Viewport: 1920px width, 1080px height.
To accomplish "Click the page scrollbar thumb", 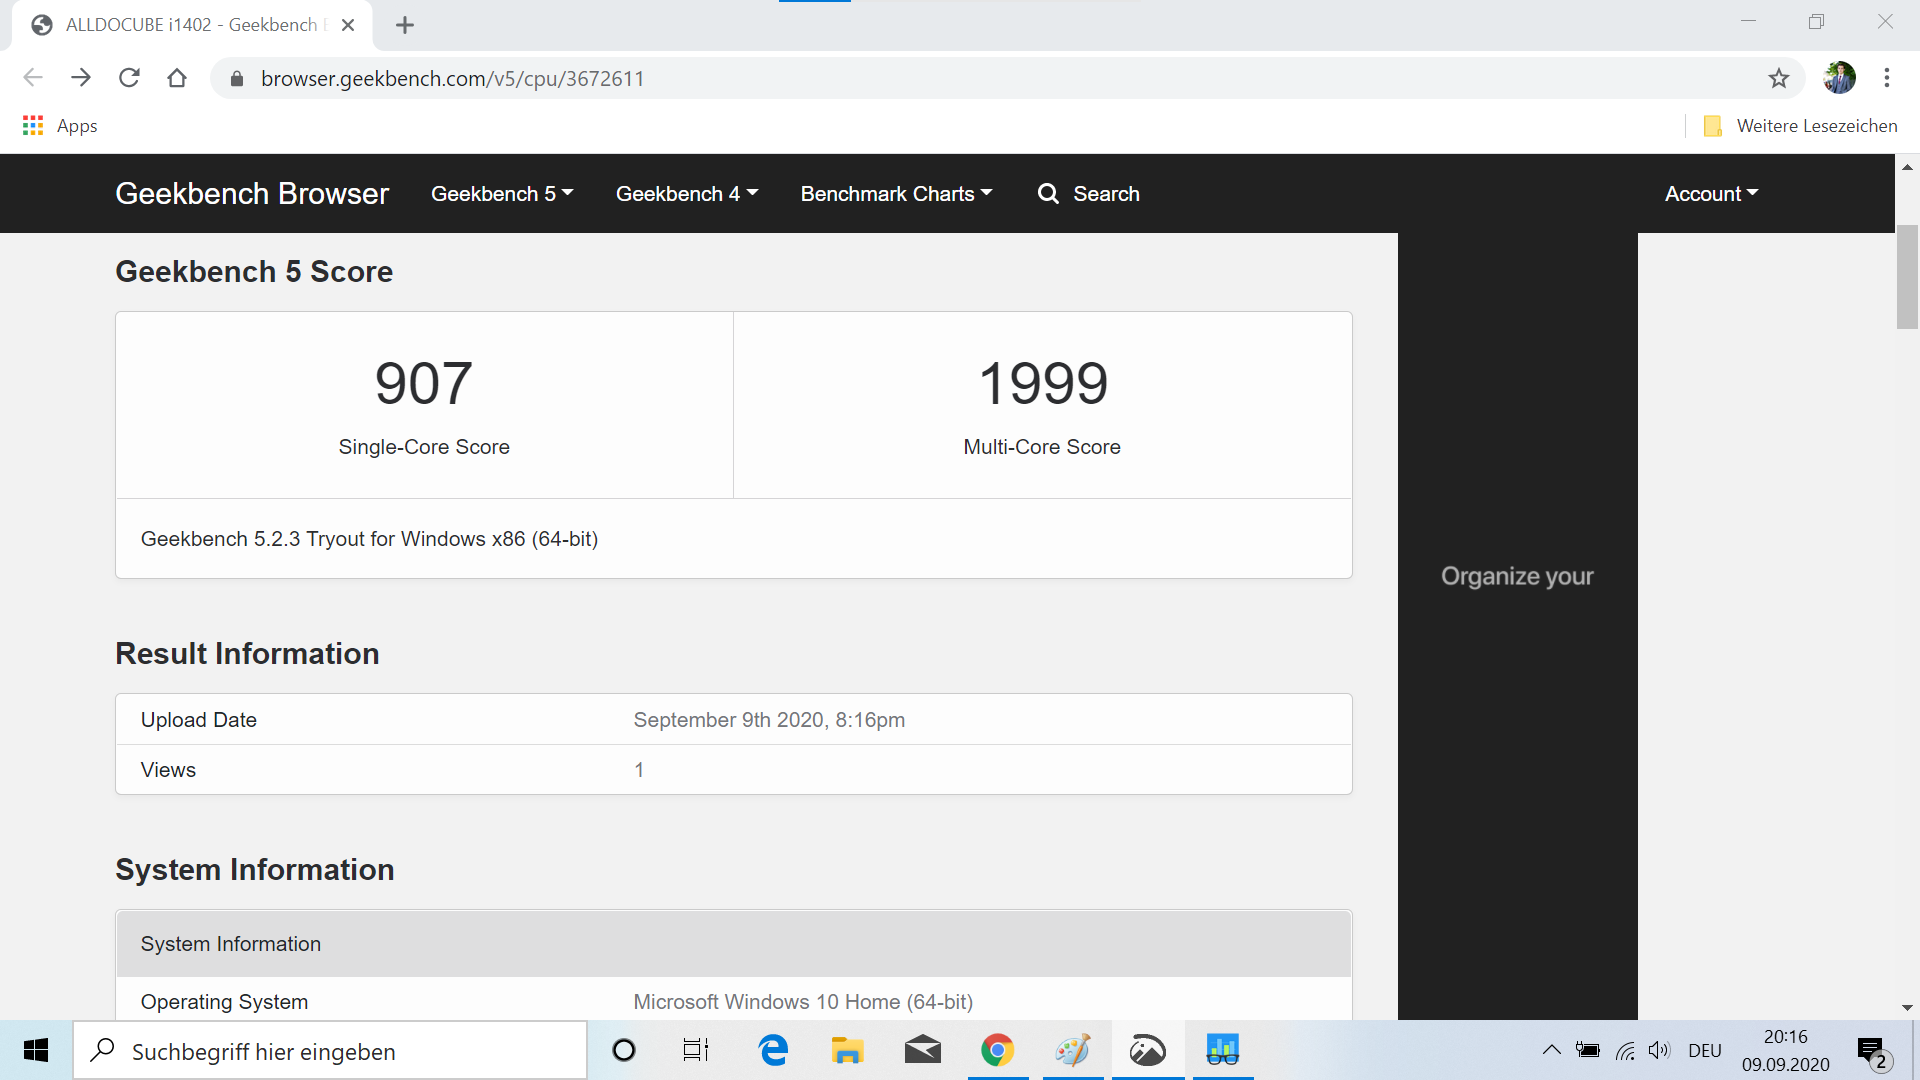I will click(1907, 277).
